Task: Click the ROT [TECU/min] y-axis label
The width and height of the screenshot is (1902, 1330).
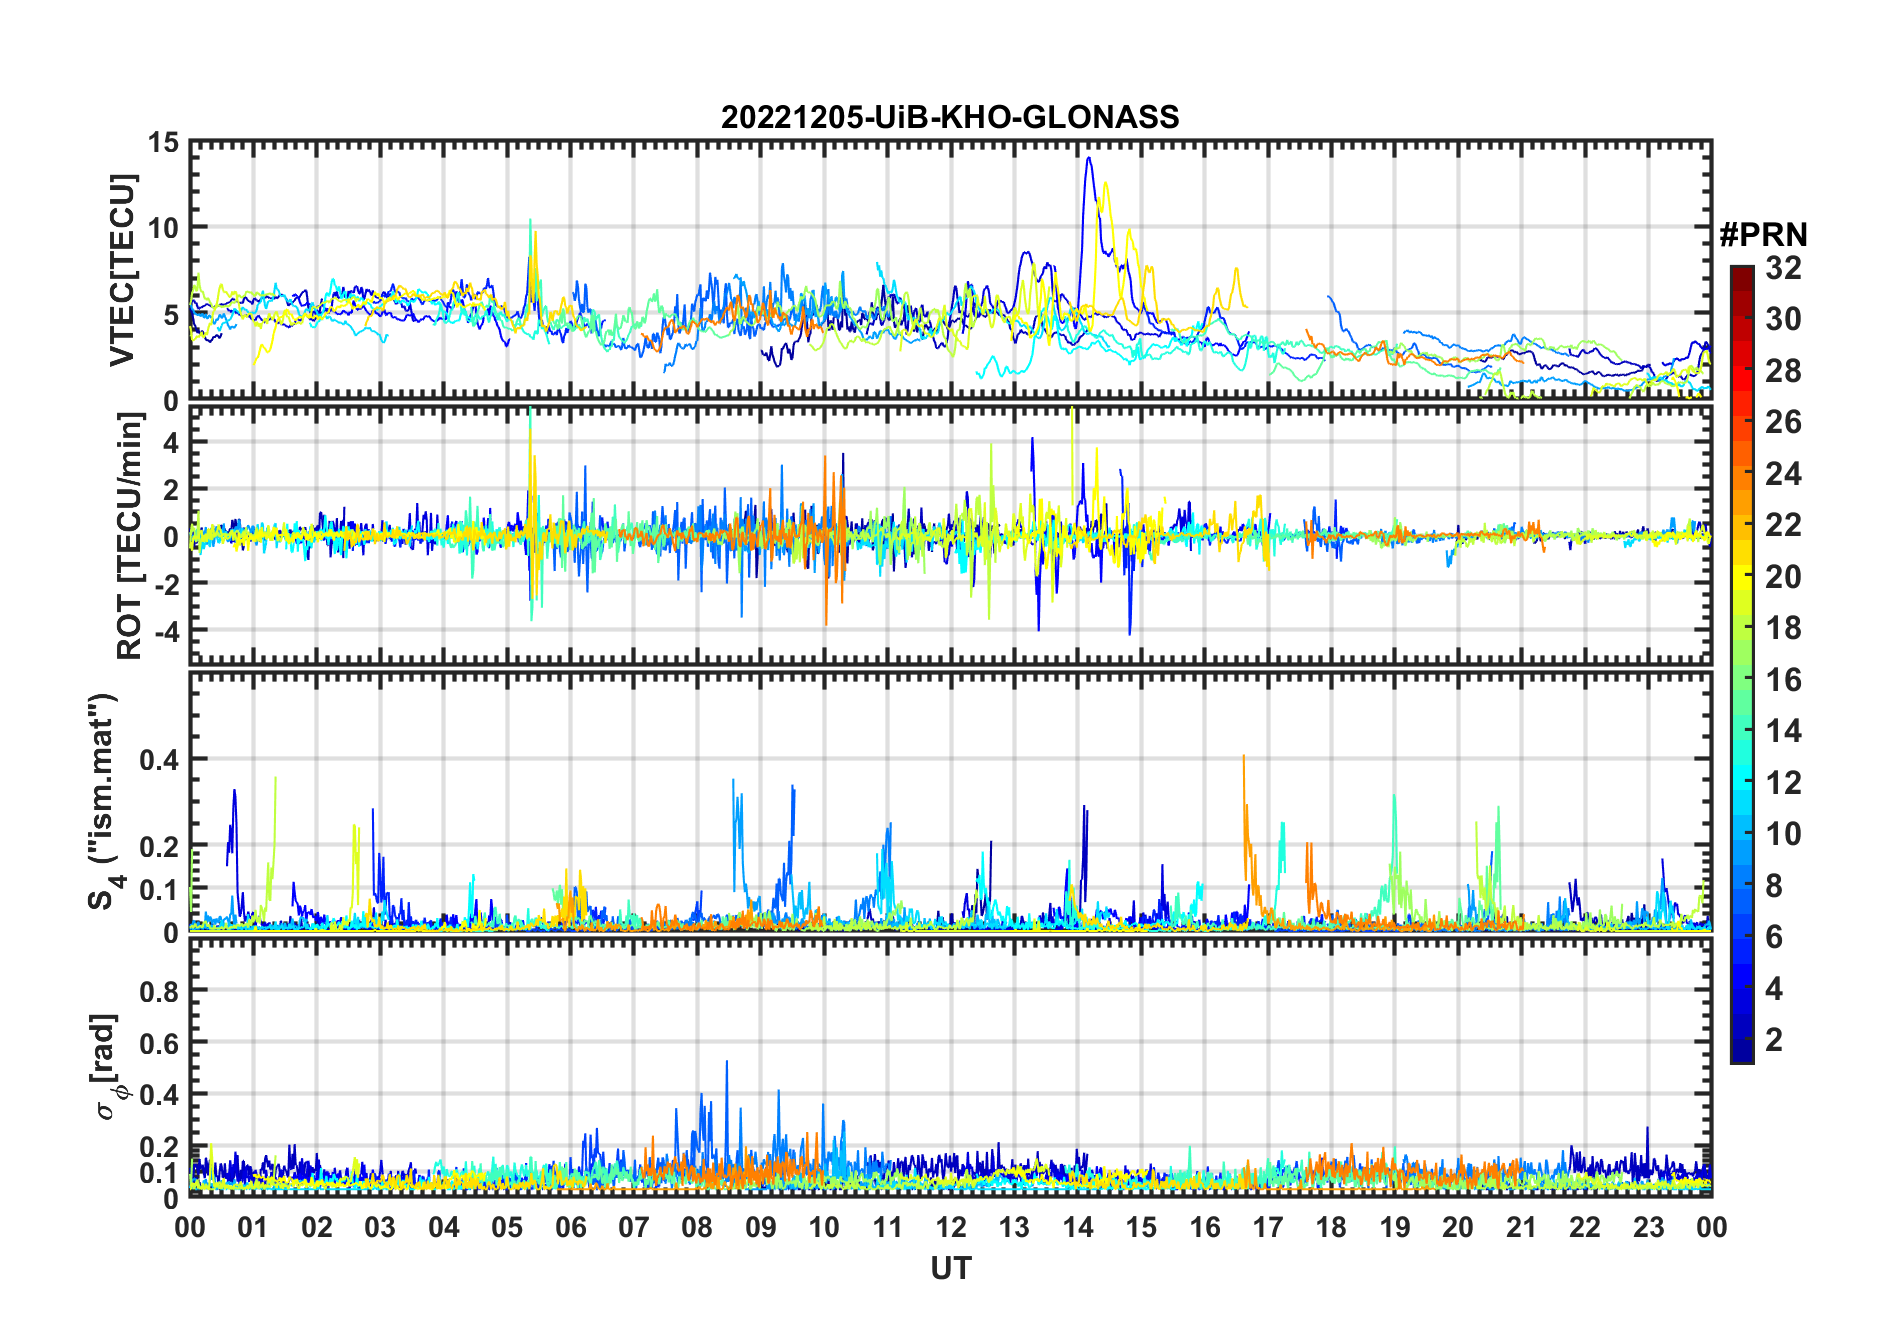Action: 129,536
